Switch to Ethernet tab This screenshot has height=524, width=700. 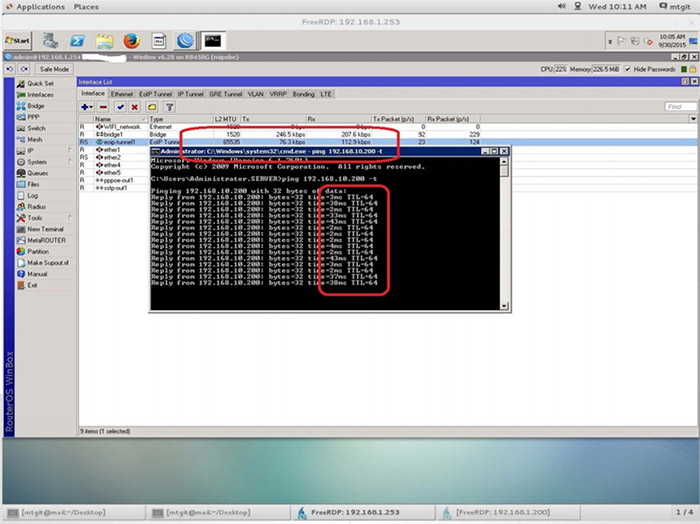coord(122,94)
